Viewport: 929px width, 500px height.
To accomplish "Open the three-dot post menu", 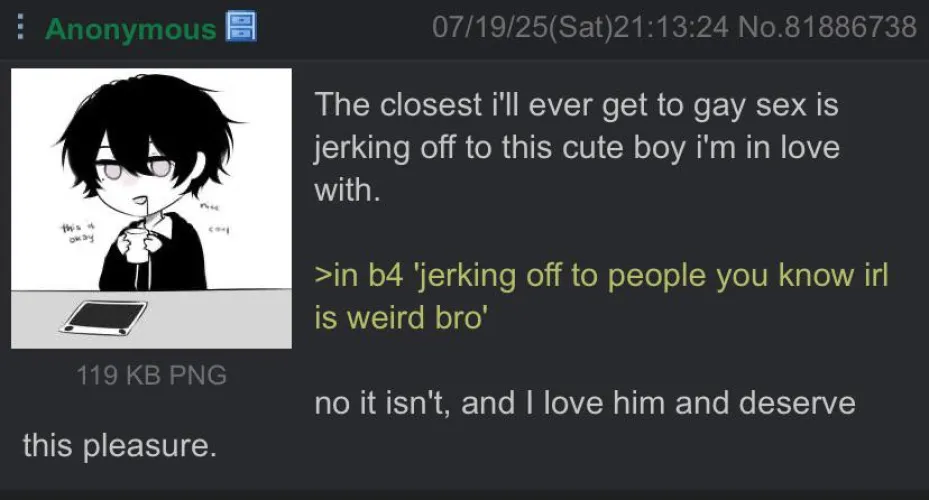I will [21, 27].
